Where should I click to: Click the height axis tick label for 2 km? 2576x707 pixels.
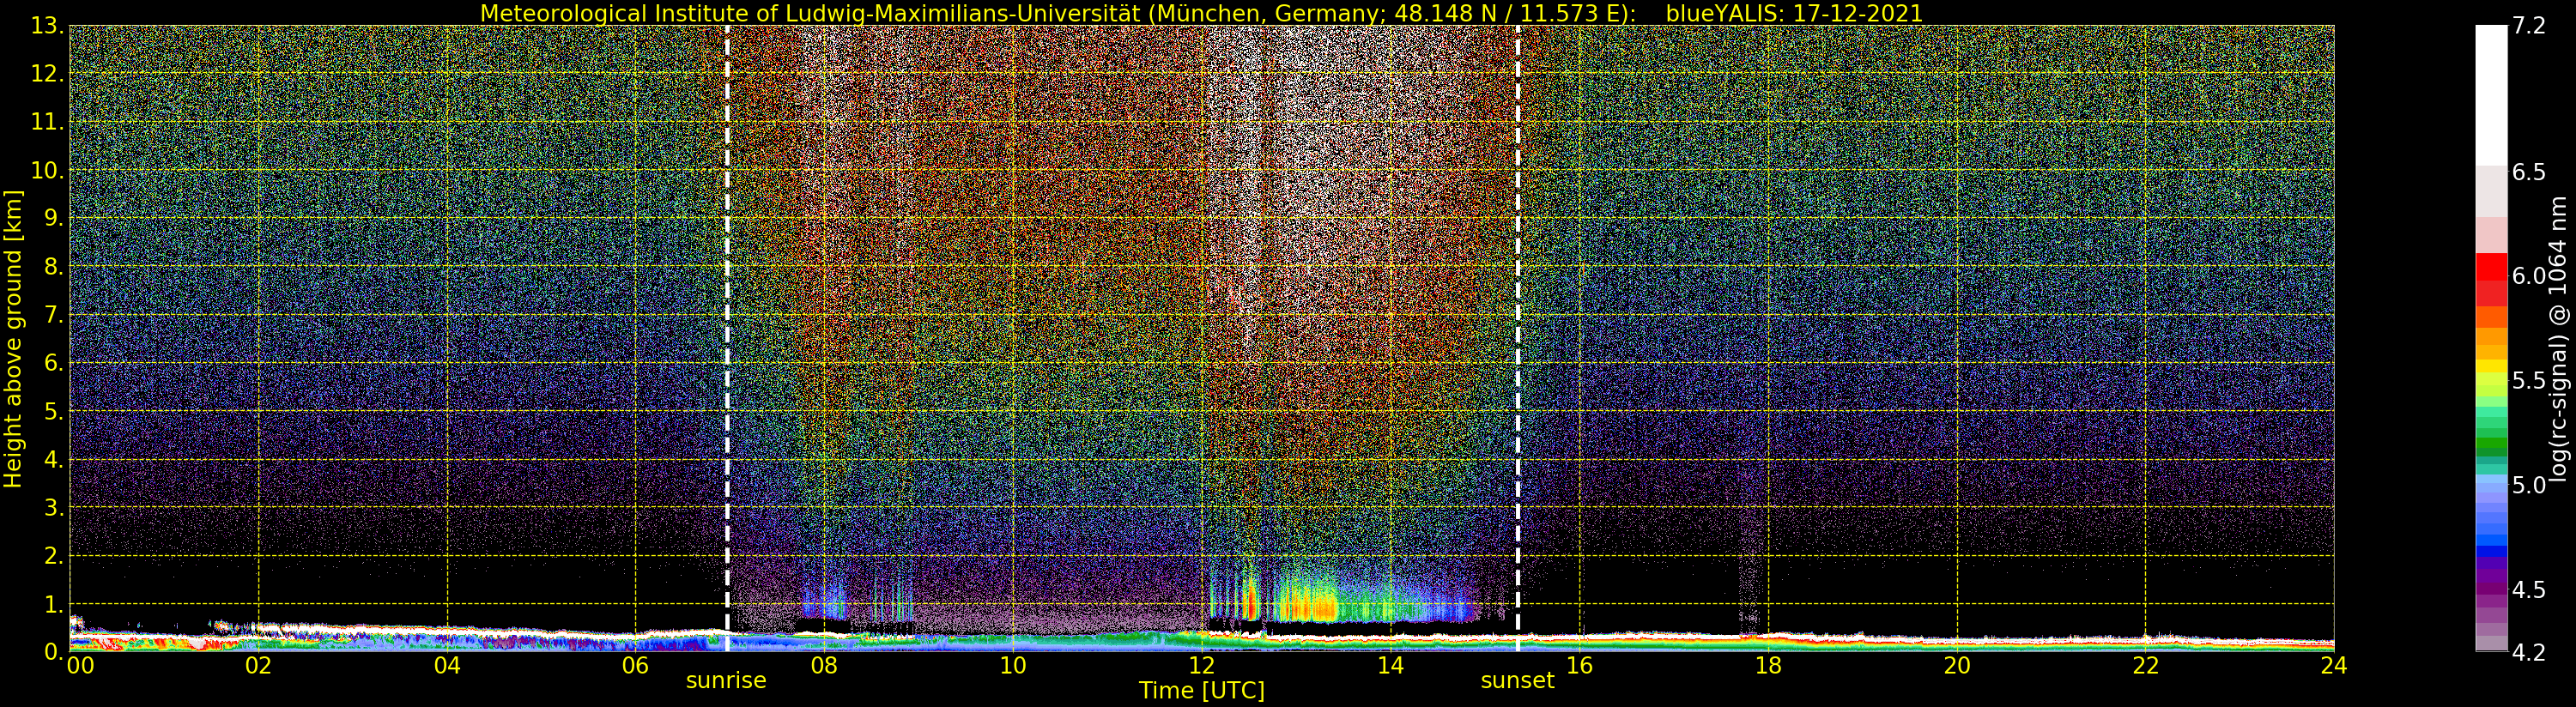tap(52, 556)
